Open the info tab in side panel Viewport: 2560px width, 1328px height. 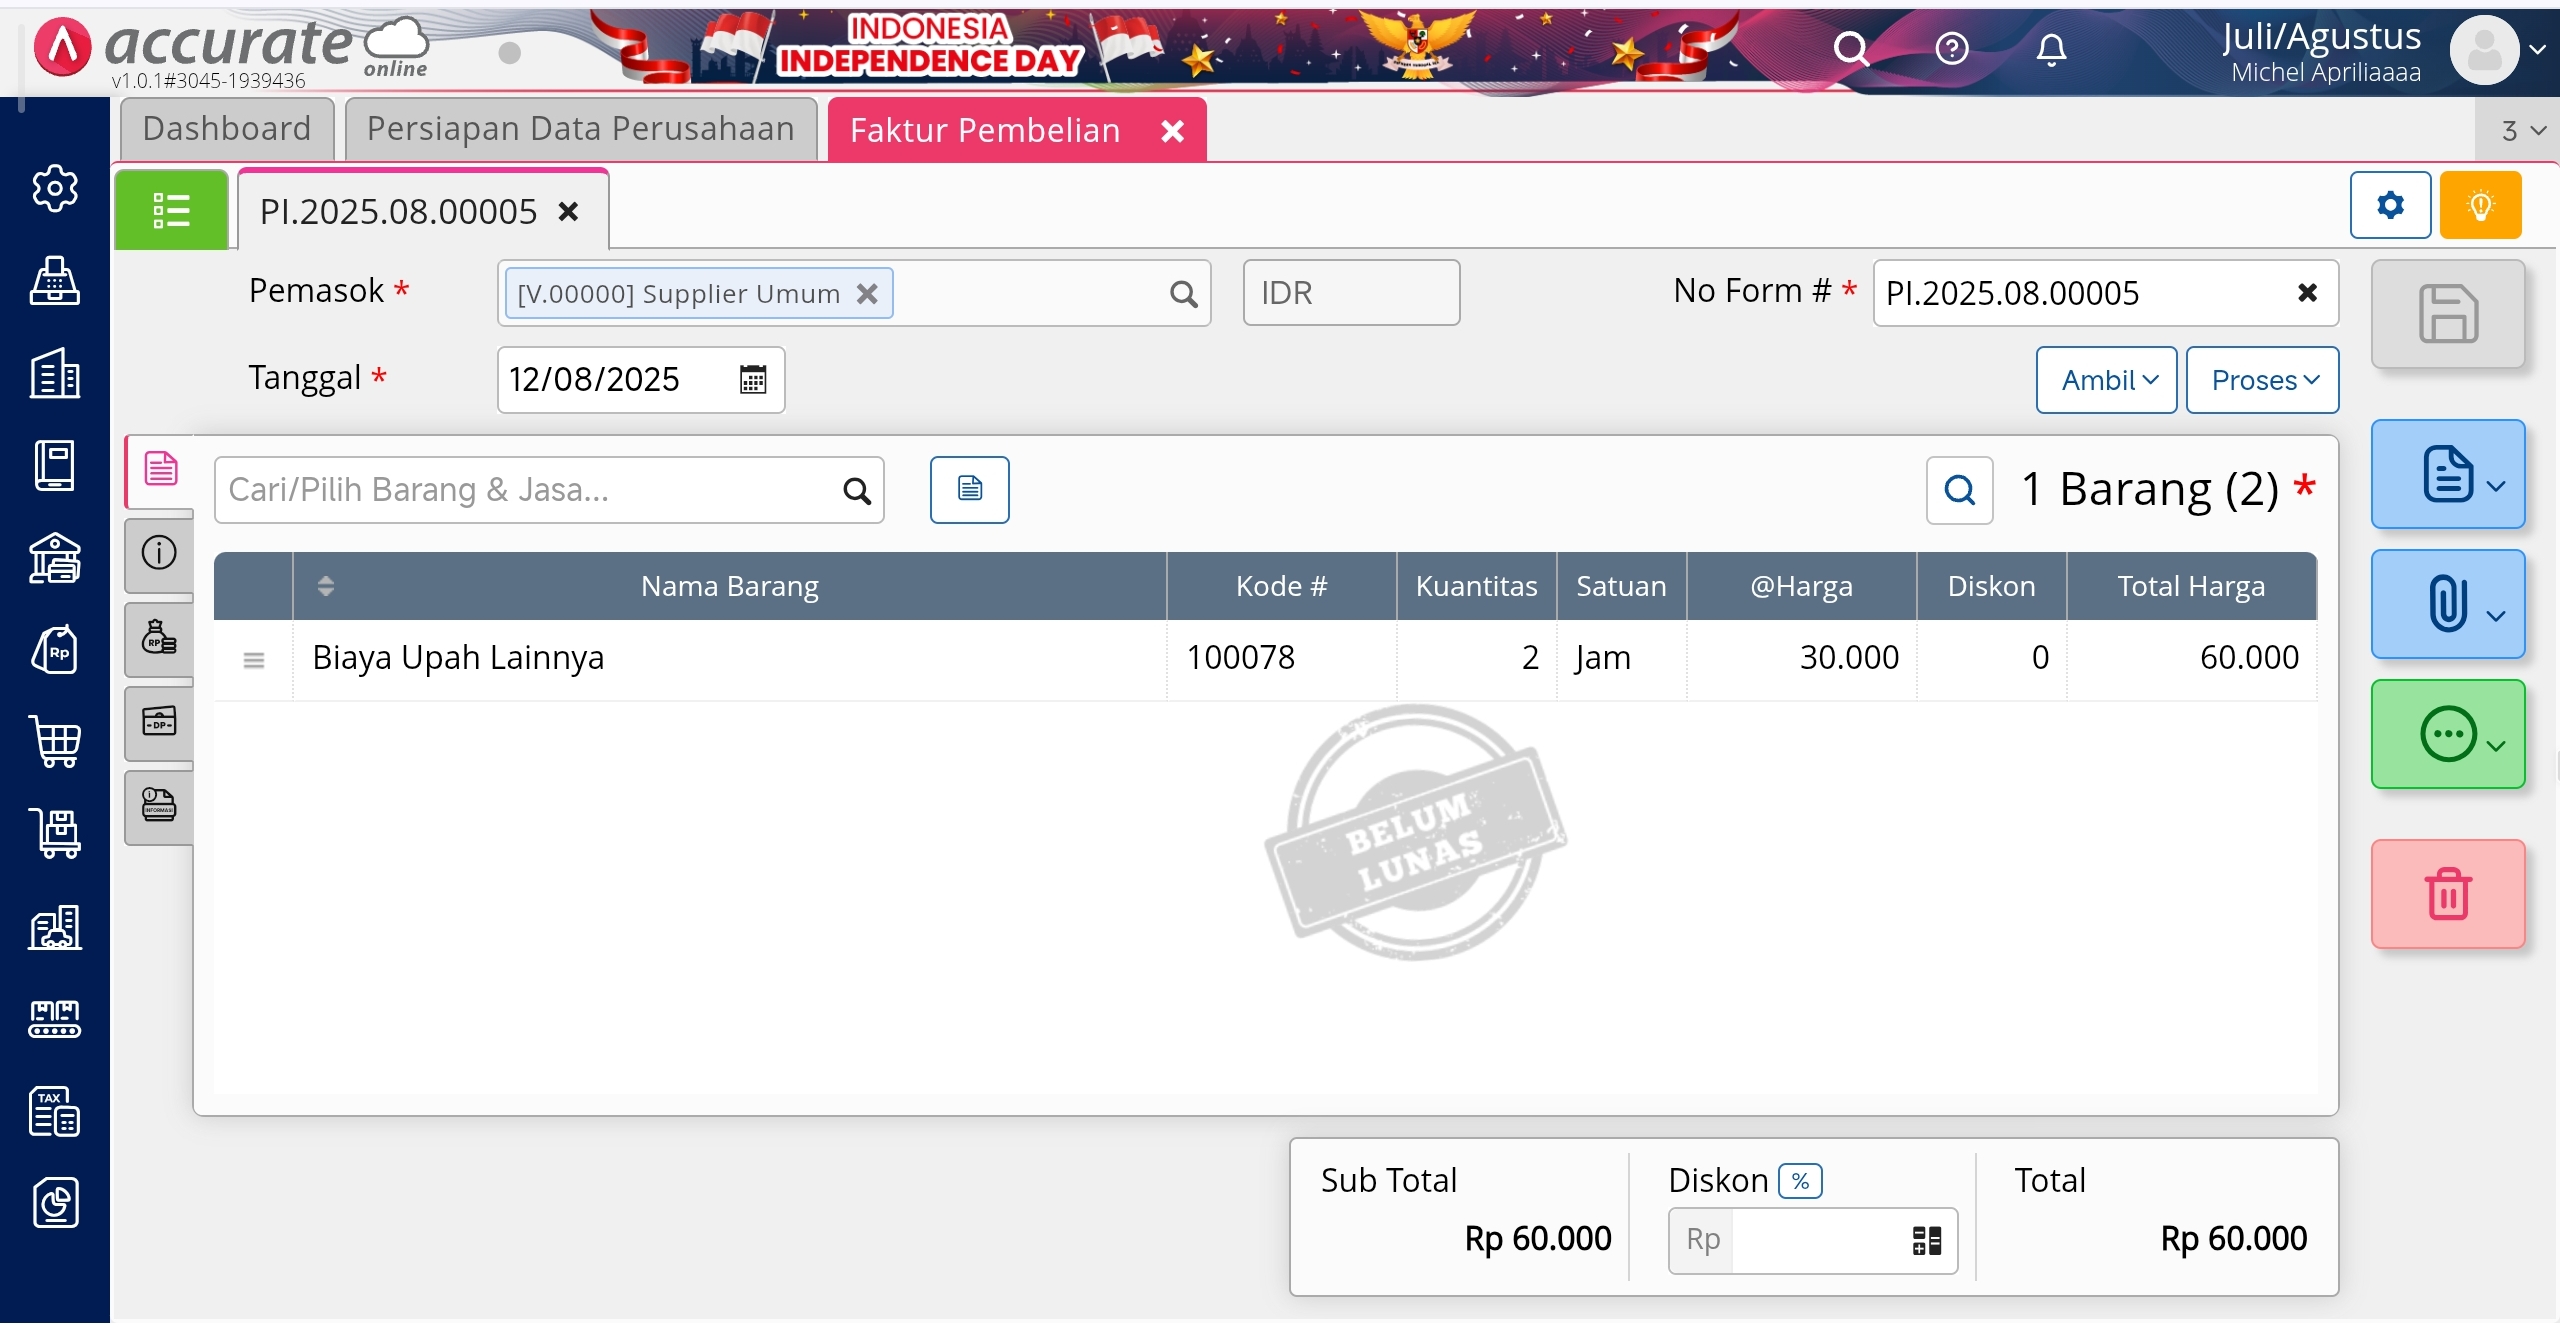159,552
